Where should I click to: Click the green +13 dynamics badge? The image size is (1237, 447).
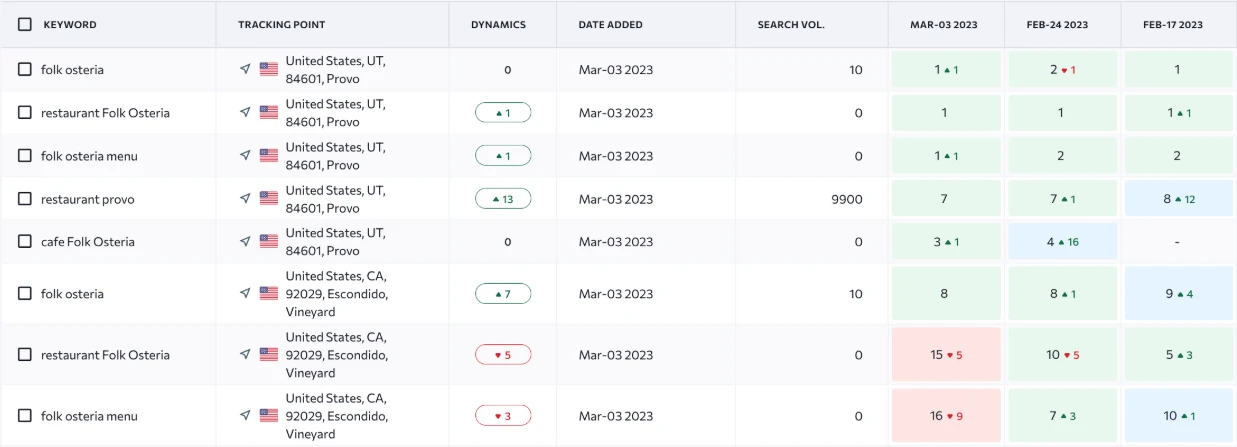(503, 199)
